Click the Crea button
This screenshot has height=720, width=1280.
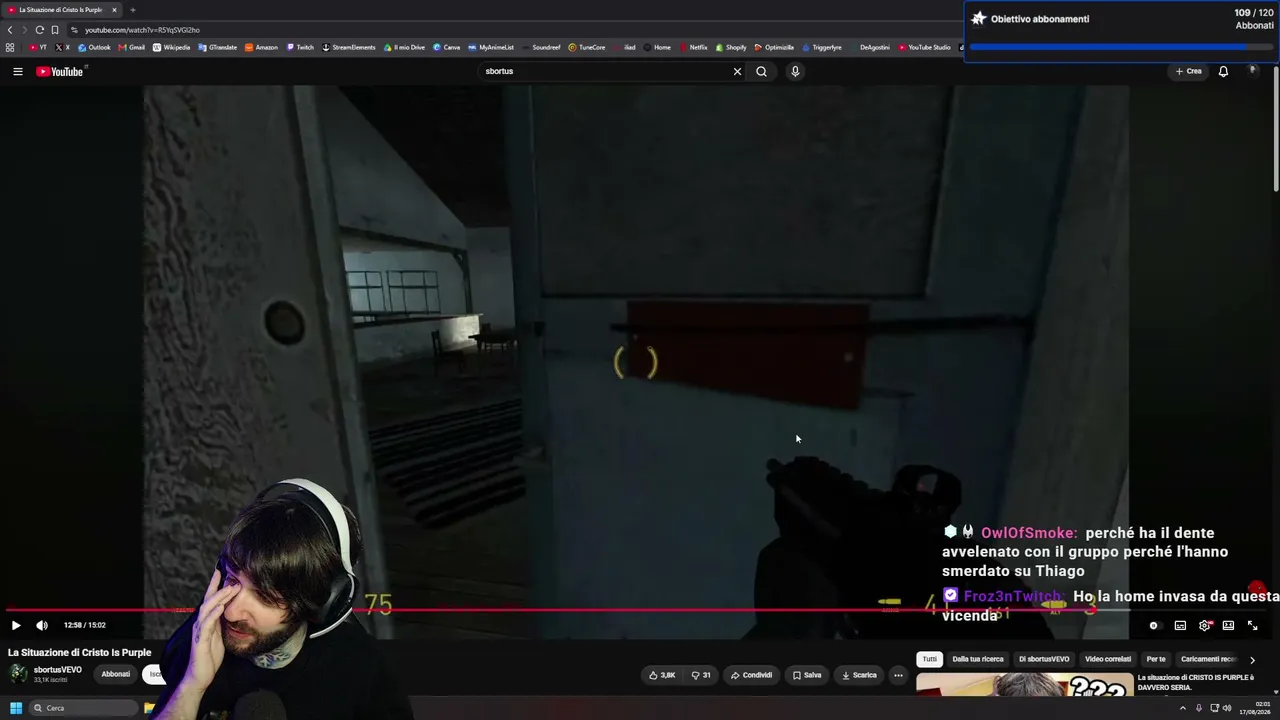(1189, 71)
